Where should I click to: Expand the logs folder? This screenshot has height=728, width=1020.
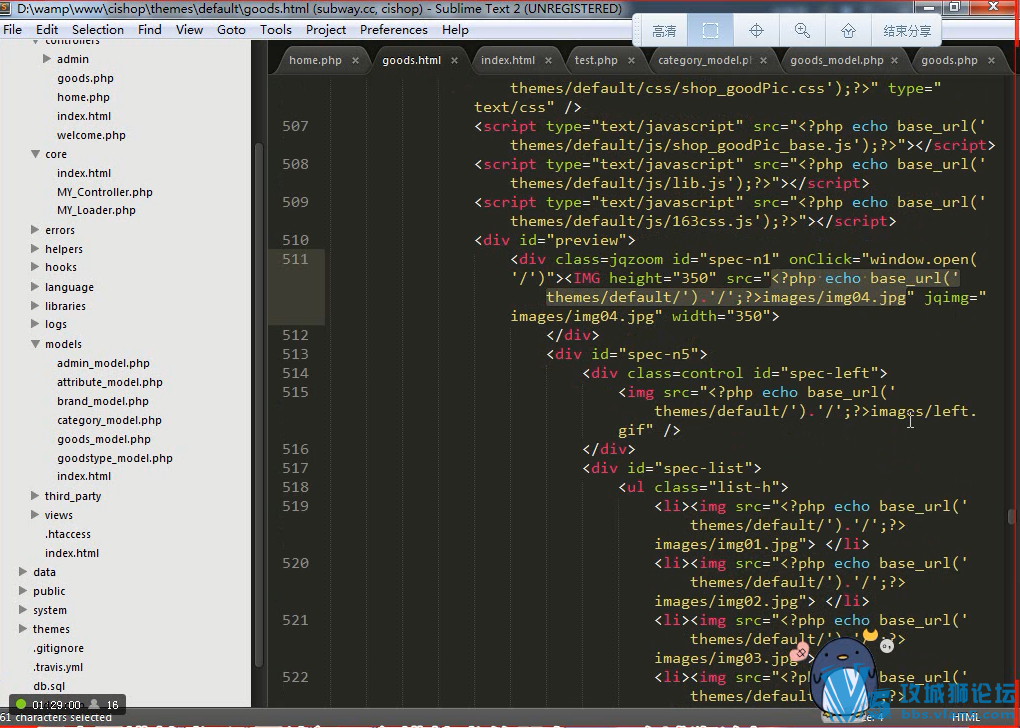(x=35, y=323)
